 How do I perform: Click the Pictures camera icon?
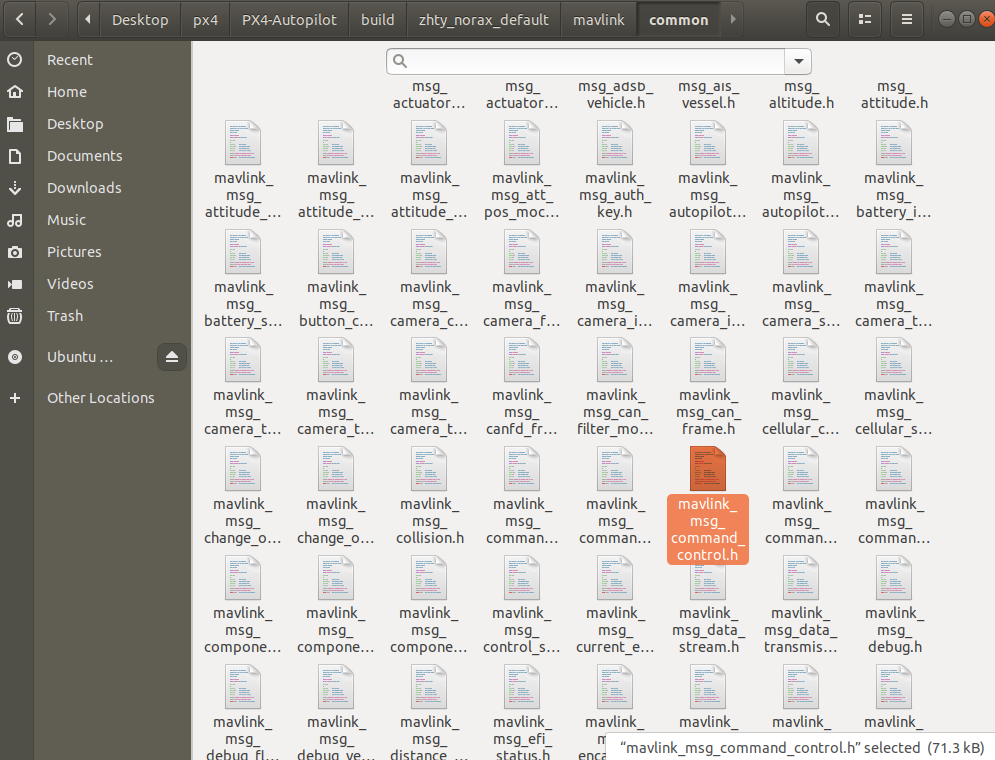tap(15, 252)
